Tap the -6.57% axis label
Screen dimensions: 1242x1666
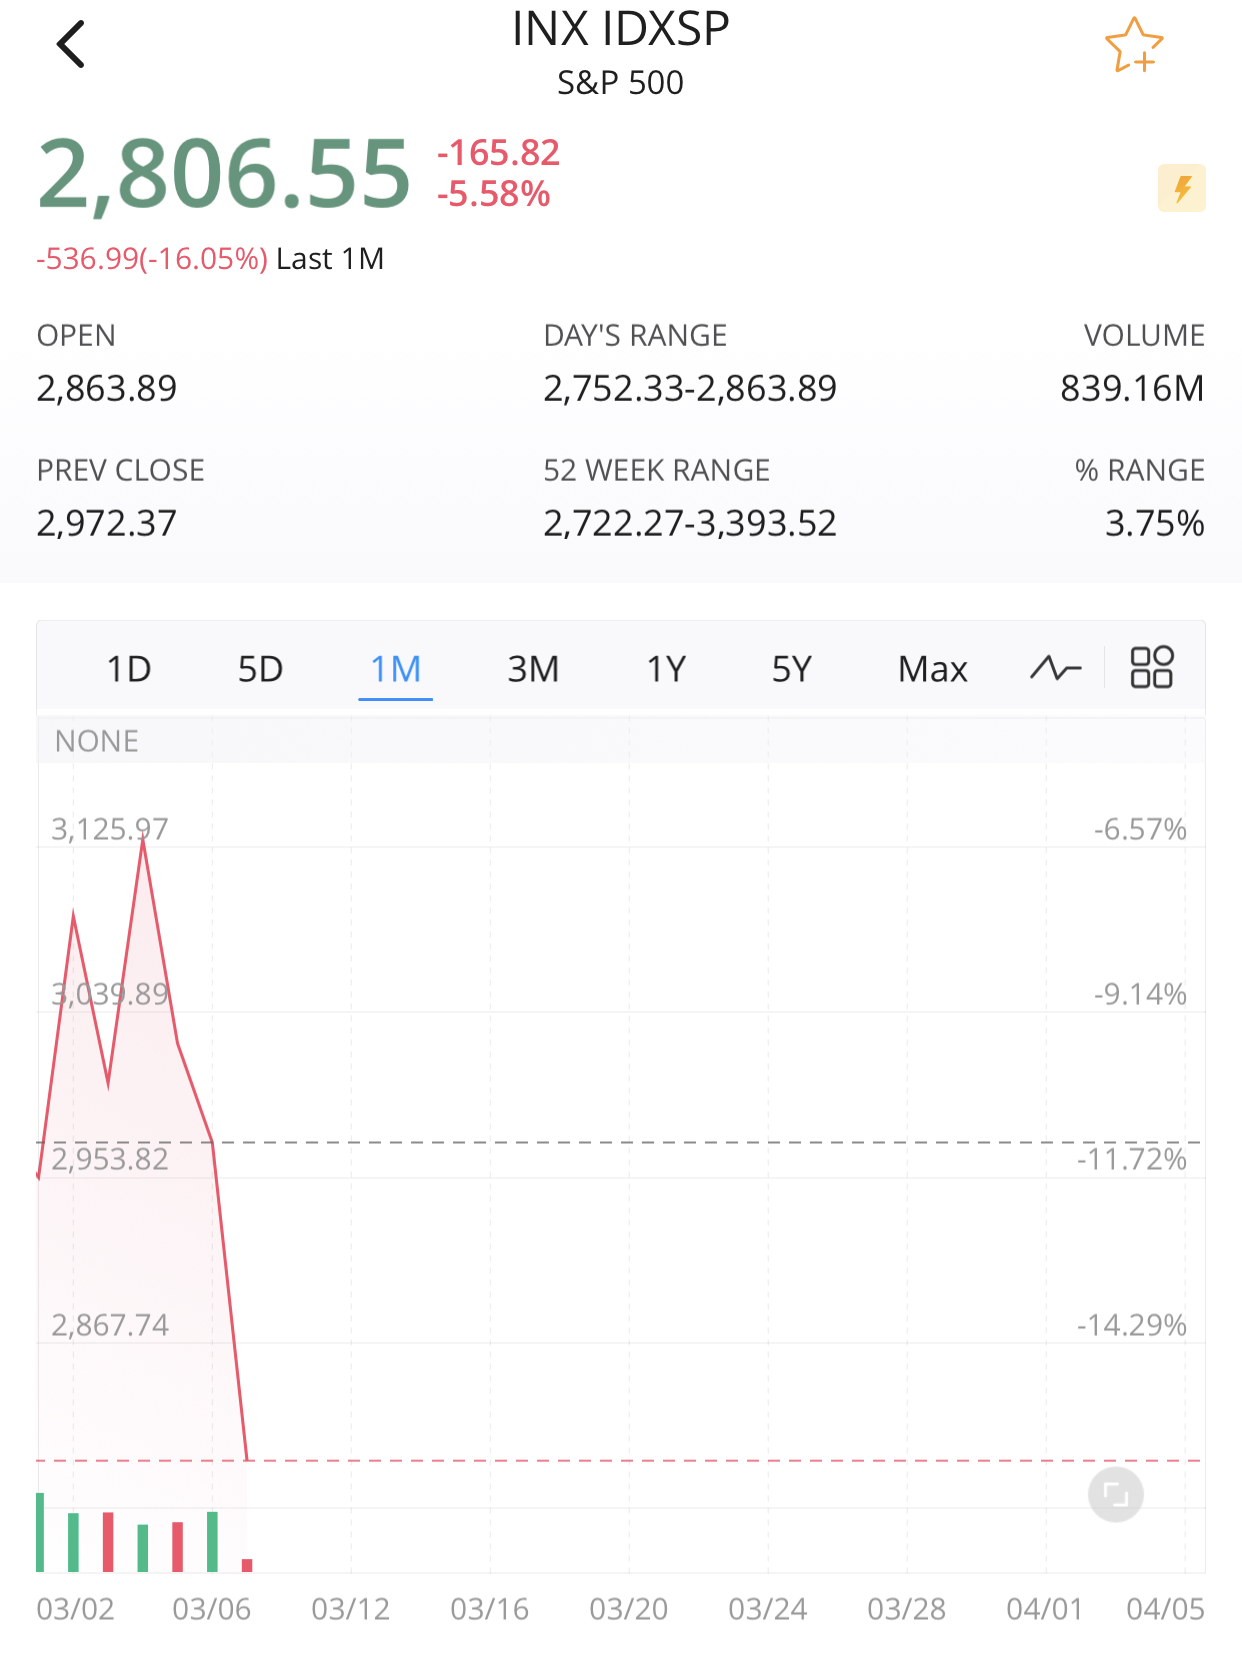click(x=1140, y=829)
